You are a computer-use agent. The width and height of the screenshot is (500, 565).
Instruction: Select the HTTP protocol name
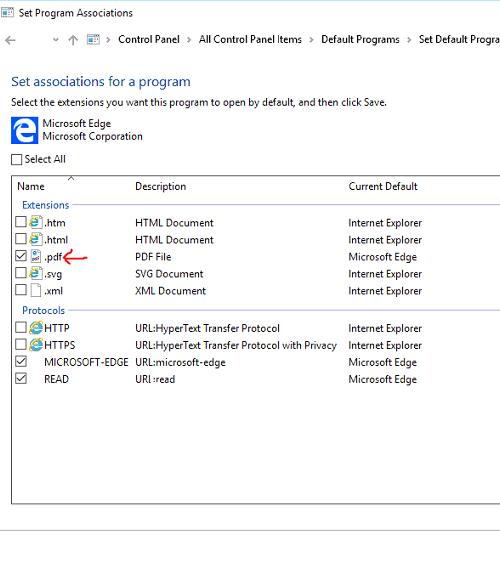57,328
